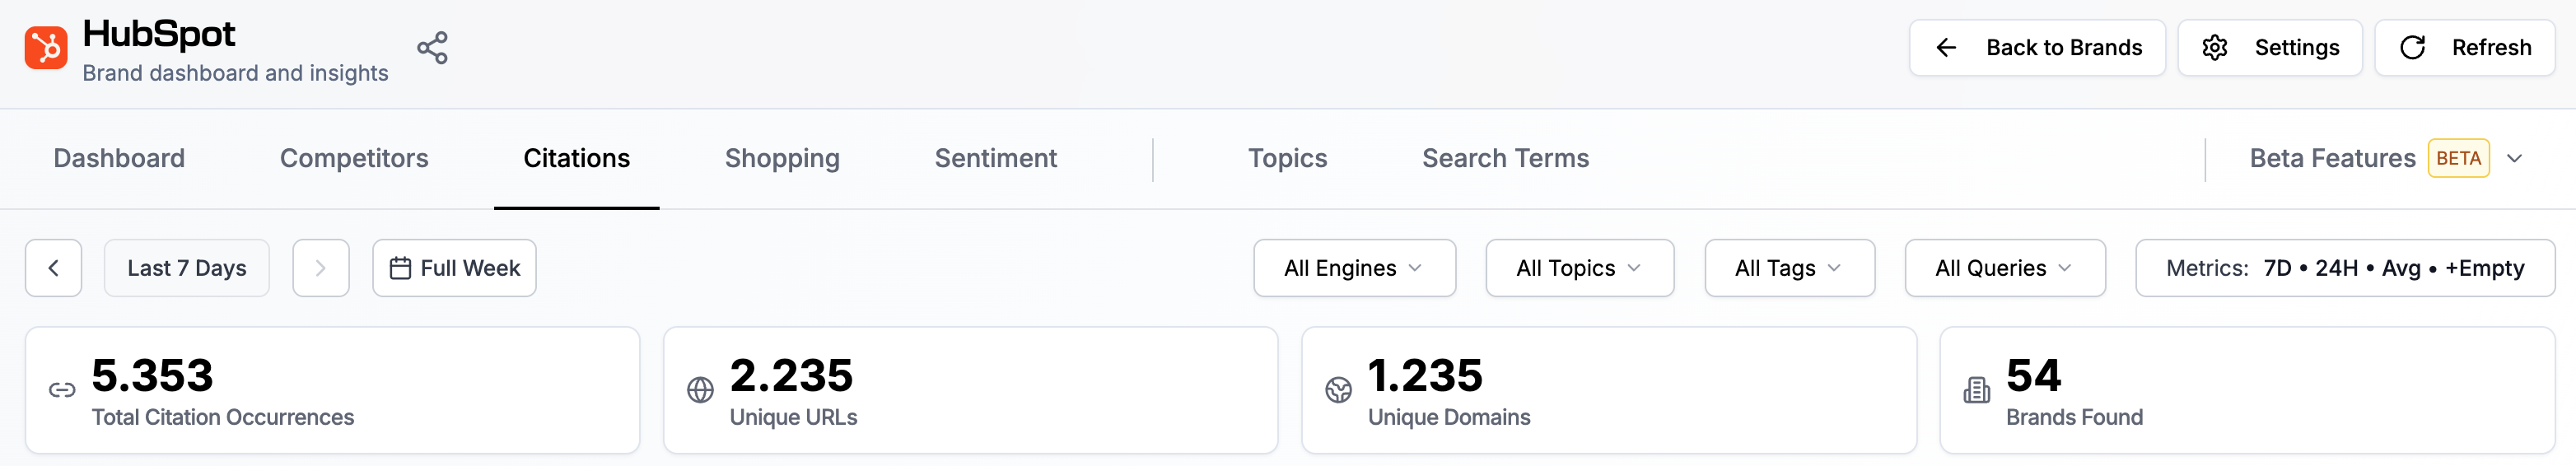
Task: Open the Shopping tab
Action: pyautogui.click(x=782, y=158)
